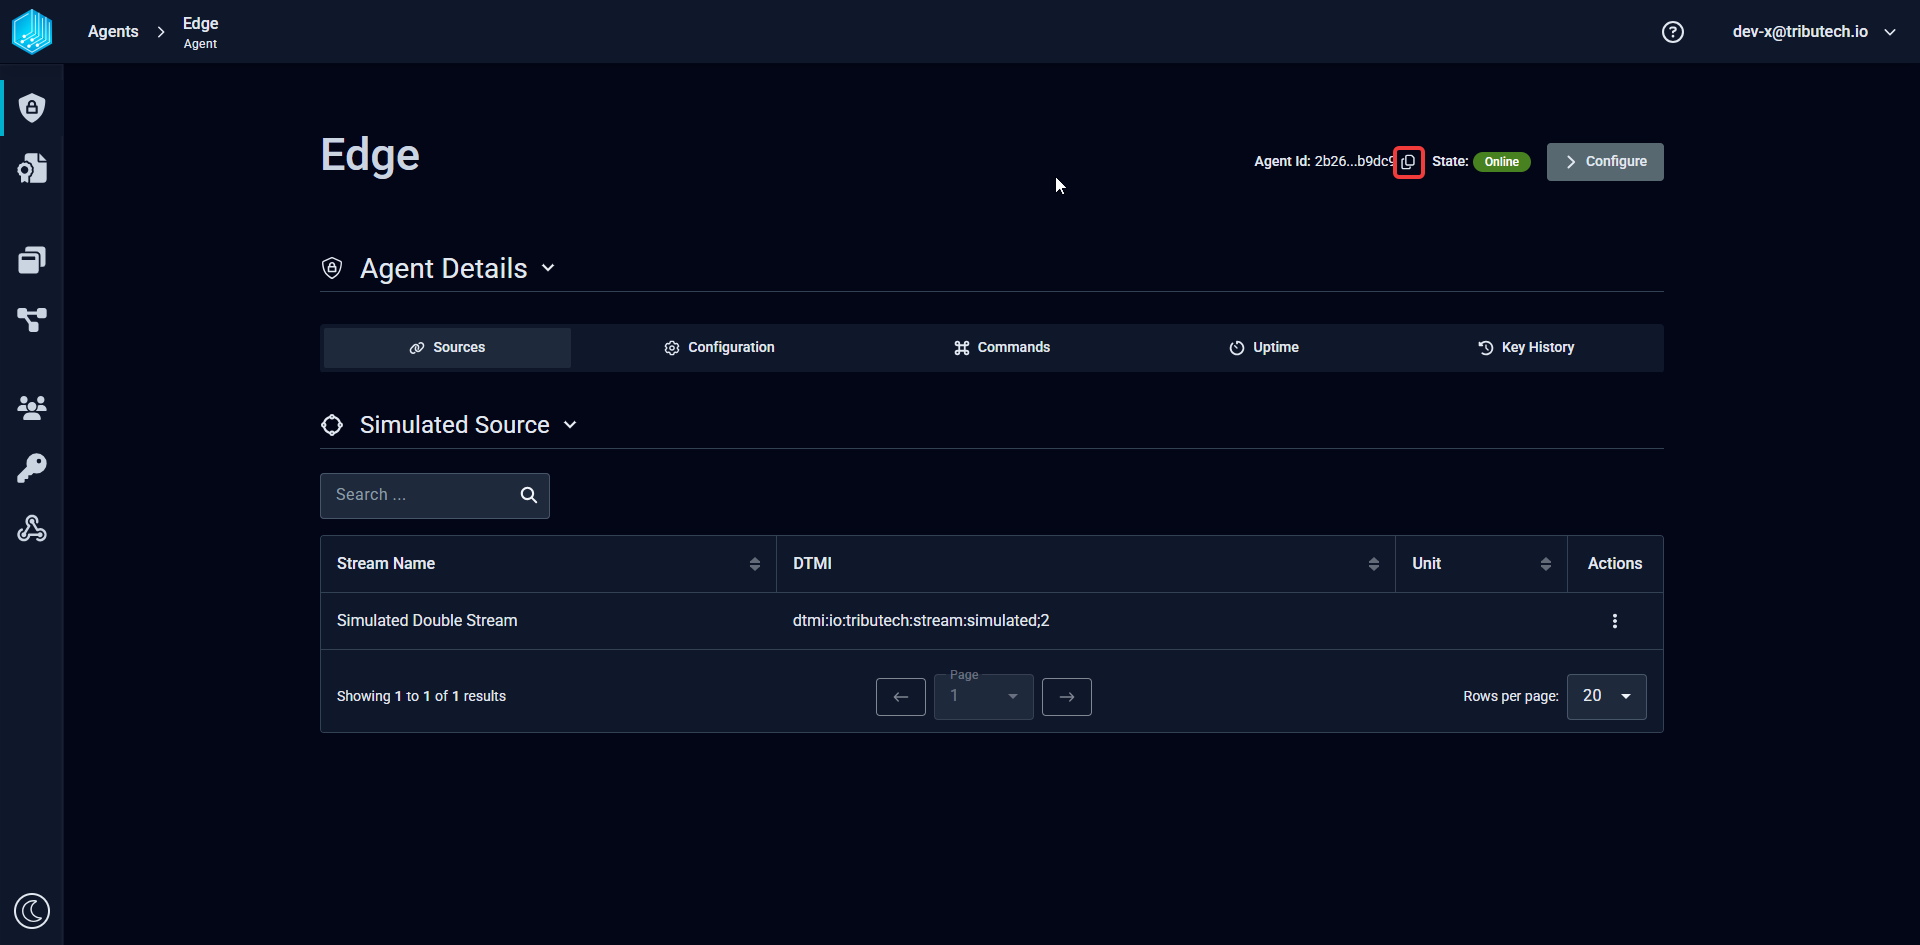Copy the Agent Id to clipboard

(1409, 162)
